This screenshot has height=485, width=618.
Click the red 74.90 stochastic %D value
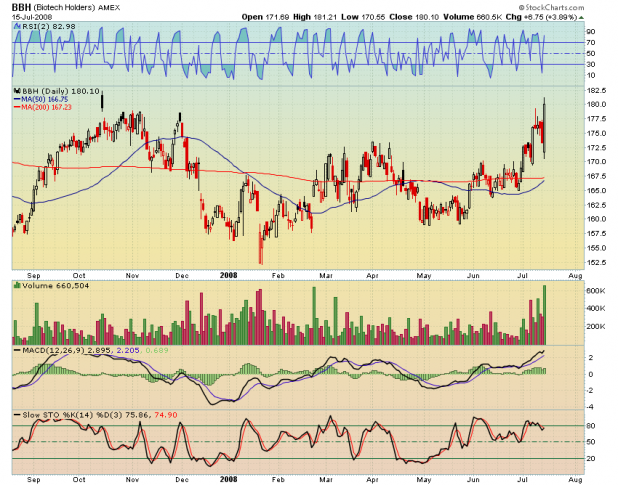tap(166, 415)
